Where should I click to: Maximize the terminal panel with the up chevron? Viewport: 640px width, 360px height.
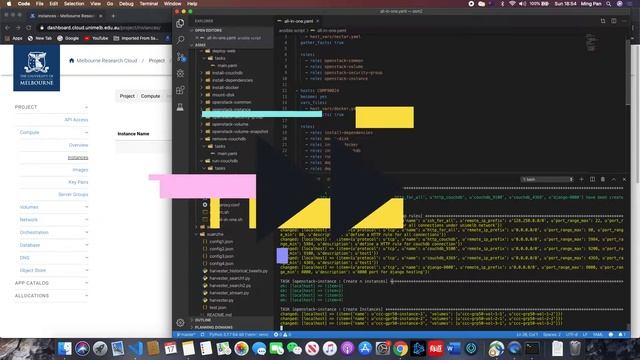613,179
